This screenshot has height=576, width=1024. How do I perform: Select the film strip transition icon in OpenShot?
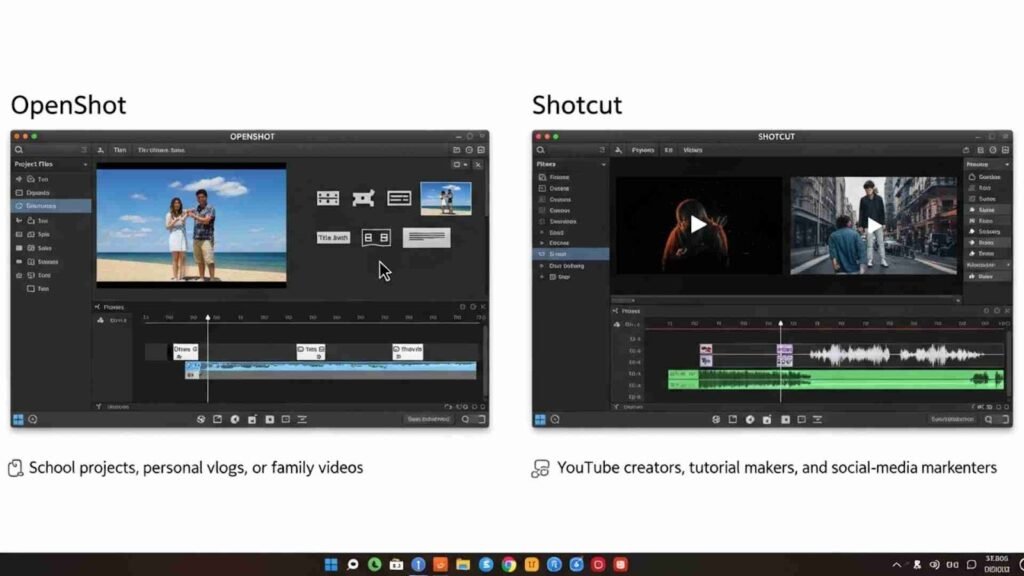(328, 198)
